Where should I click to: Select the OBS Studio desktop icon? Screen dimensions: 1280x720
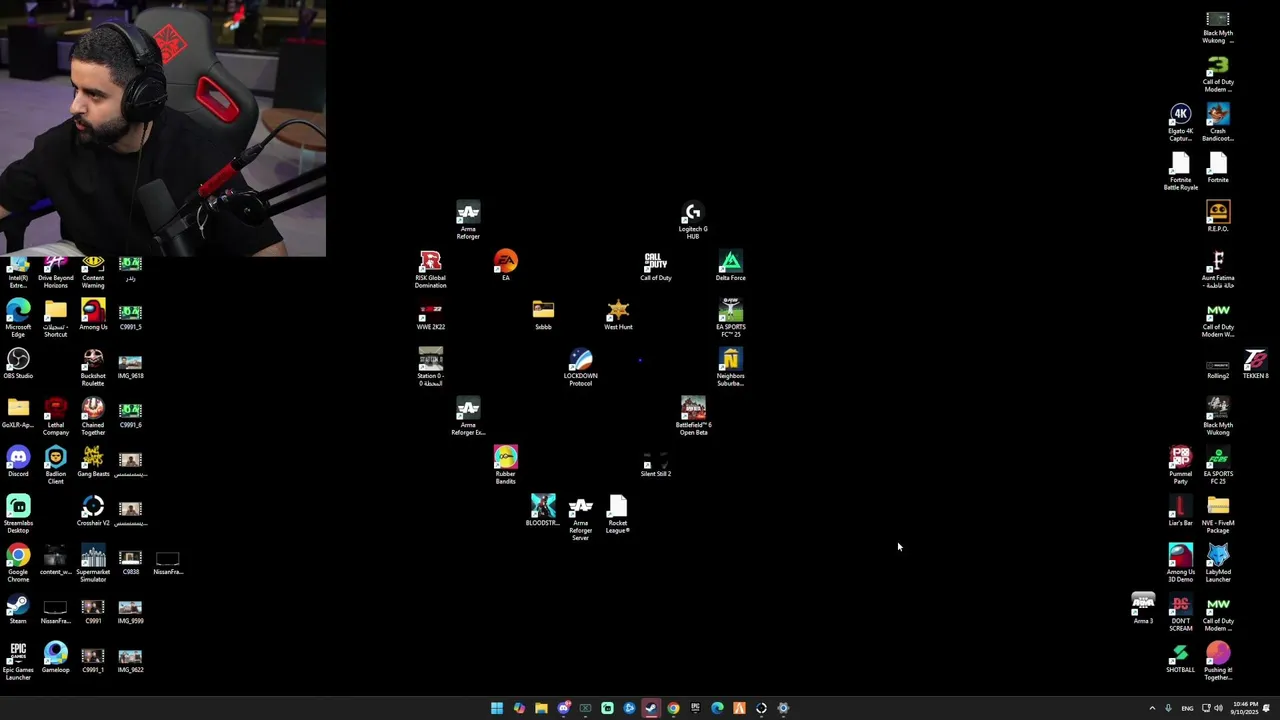click(18, 363)
